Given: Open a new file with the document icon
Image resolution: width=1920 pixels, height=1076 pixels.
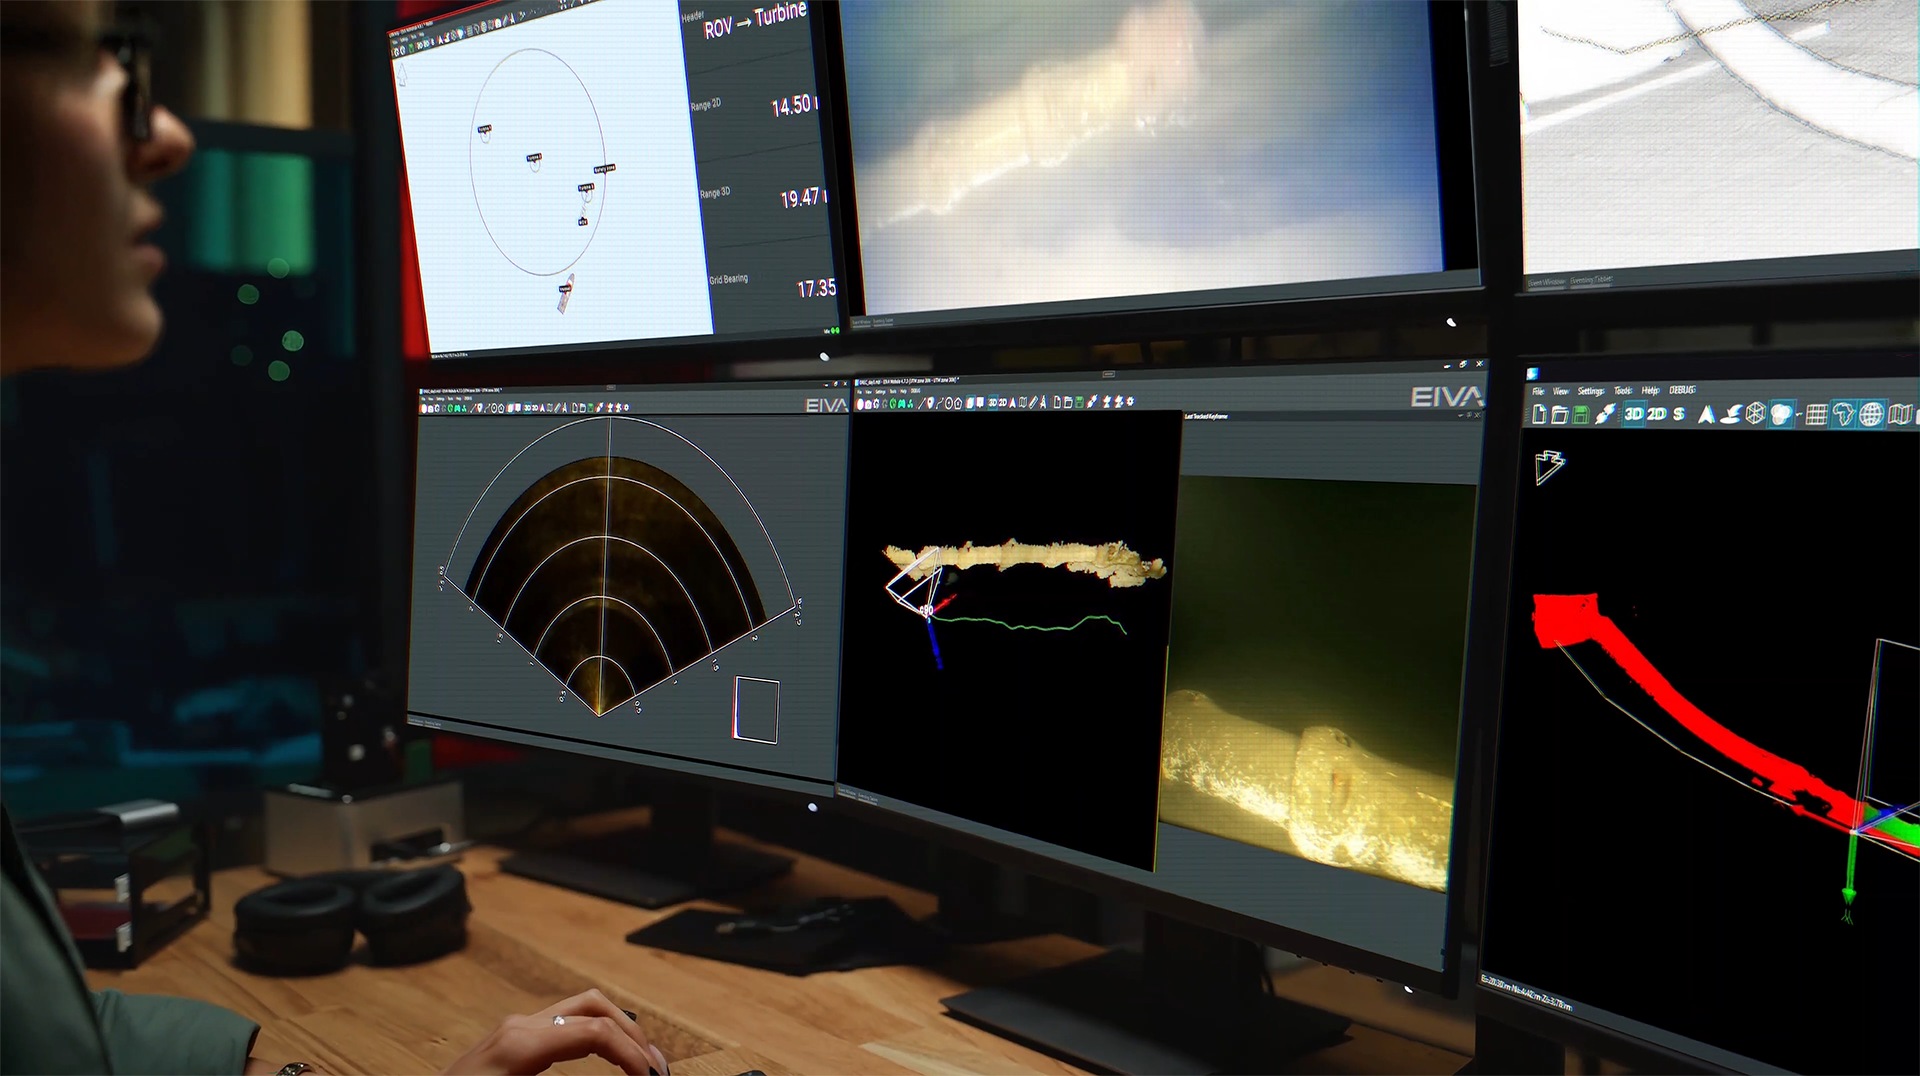Looking at the screenshot, I should coord(1539,413).
